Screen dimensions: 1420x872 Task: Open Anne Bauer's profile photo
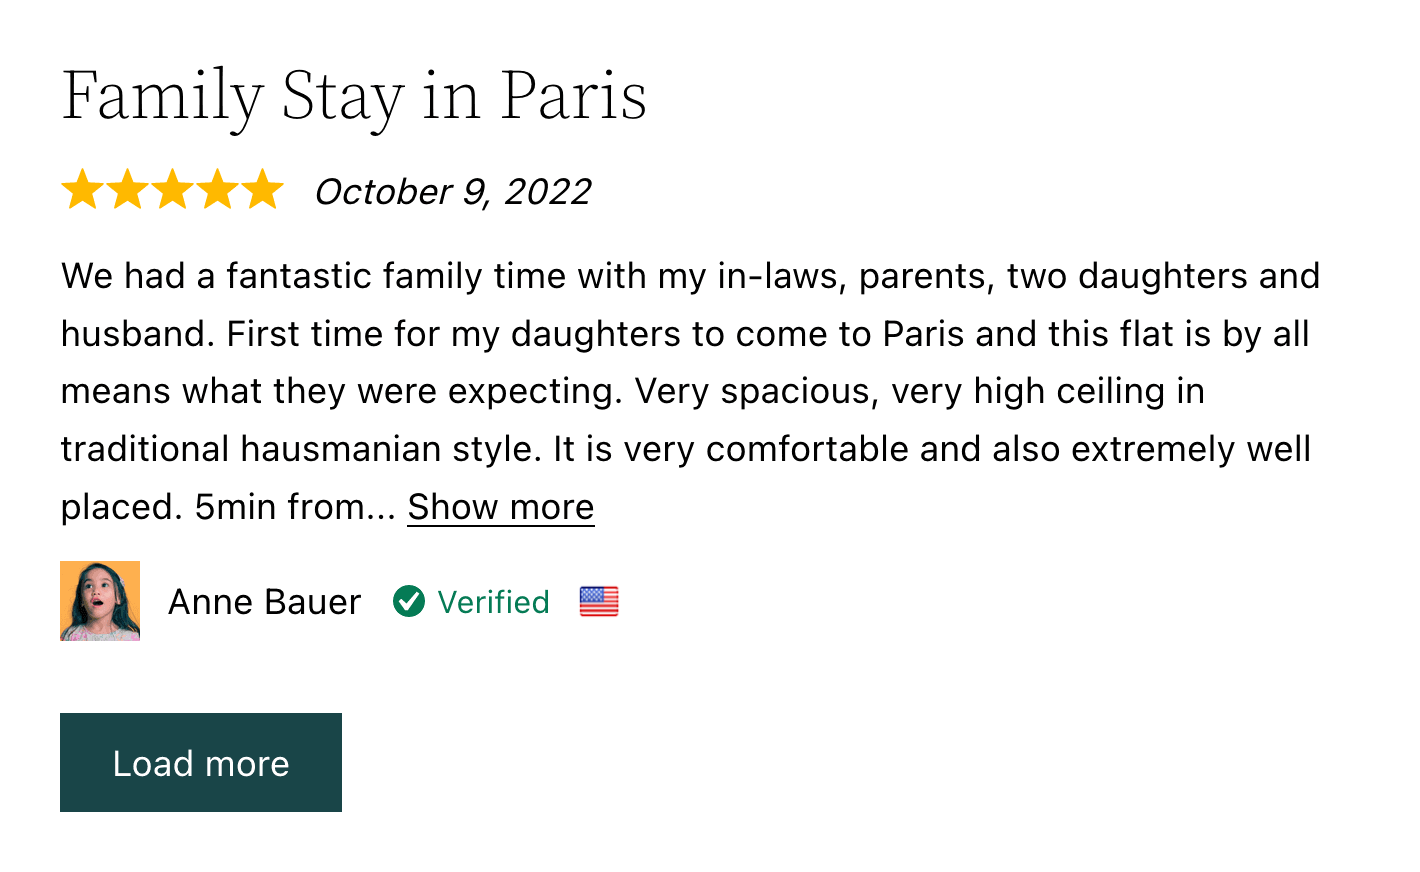100,601
